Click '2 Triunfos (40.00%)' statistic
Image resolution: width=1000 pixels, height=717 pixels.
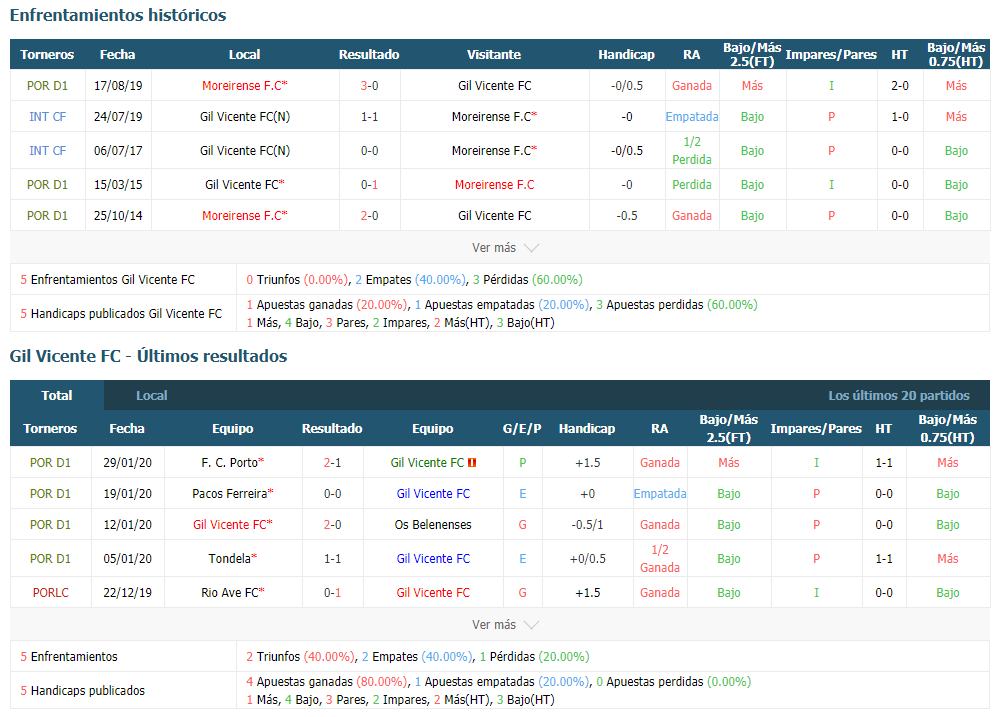(300, 656)
